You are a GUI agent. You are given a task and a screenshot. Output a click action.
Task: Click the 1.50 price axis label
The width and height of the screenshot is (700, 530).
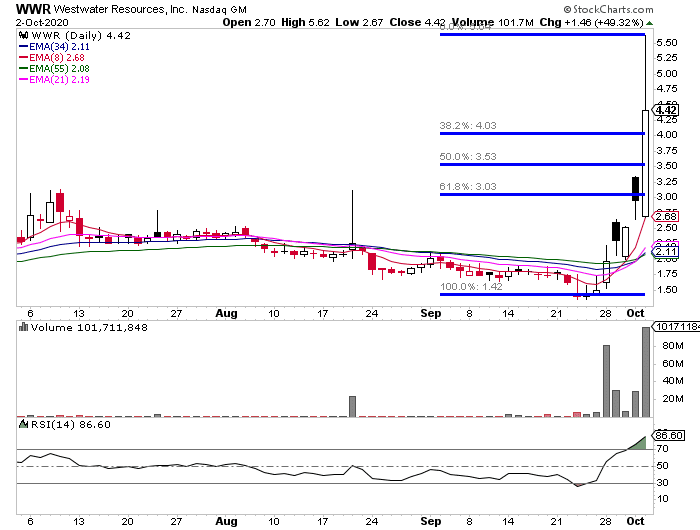[x=667, y=290]
